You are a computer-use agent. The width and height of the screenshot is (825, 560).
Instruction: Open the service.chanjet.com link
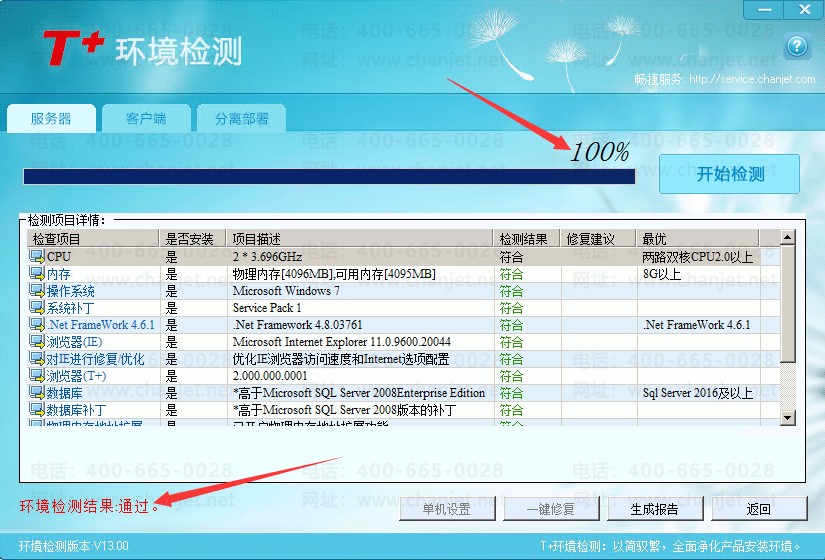[752, 79]
